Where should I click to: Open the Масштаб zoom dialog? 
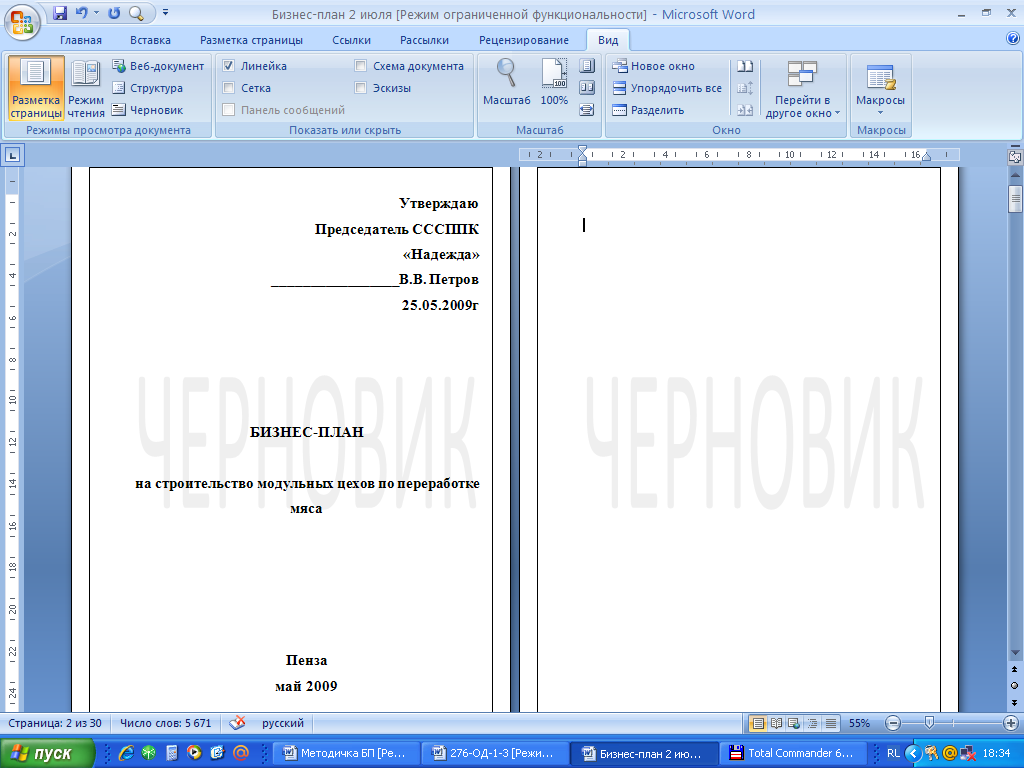pyautogui.click(x=507, y=82)
